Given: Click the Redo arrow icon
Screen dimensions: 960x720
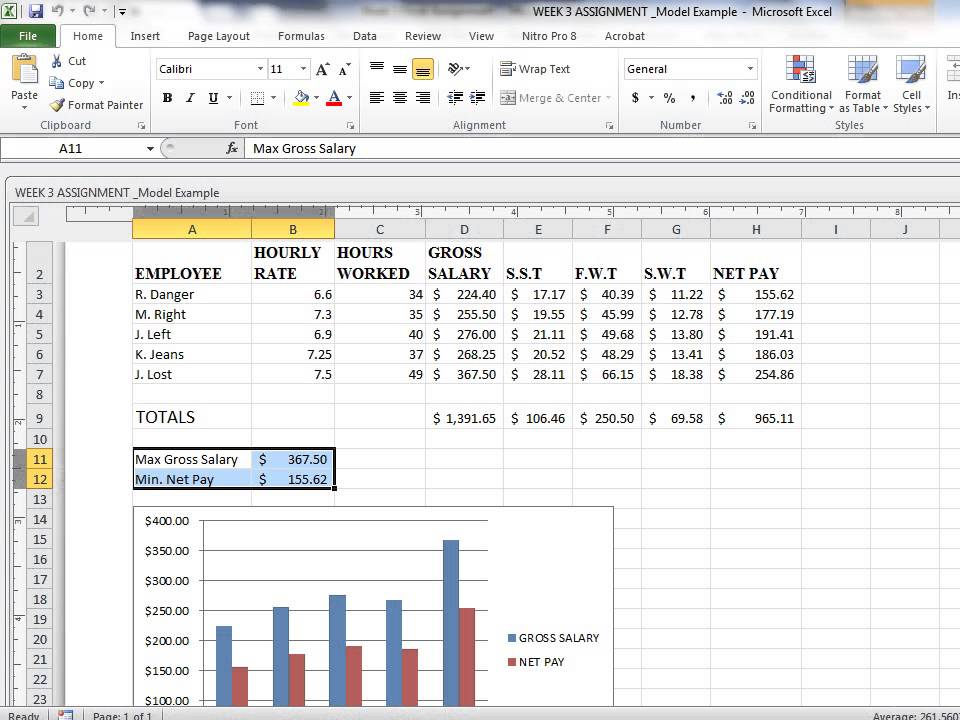Looking at the screenshot, I should click(x=89, y=10).
